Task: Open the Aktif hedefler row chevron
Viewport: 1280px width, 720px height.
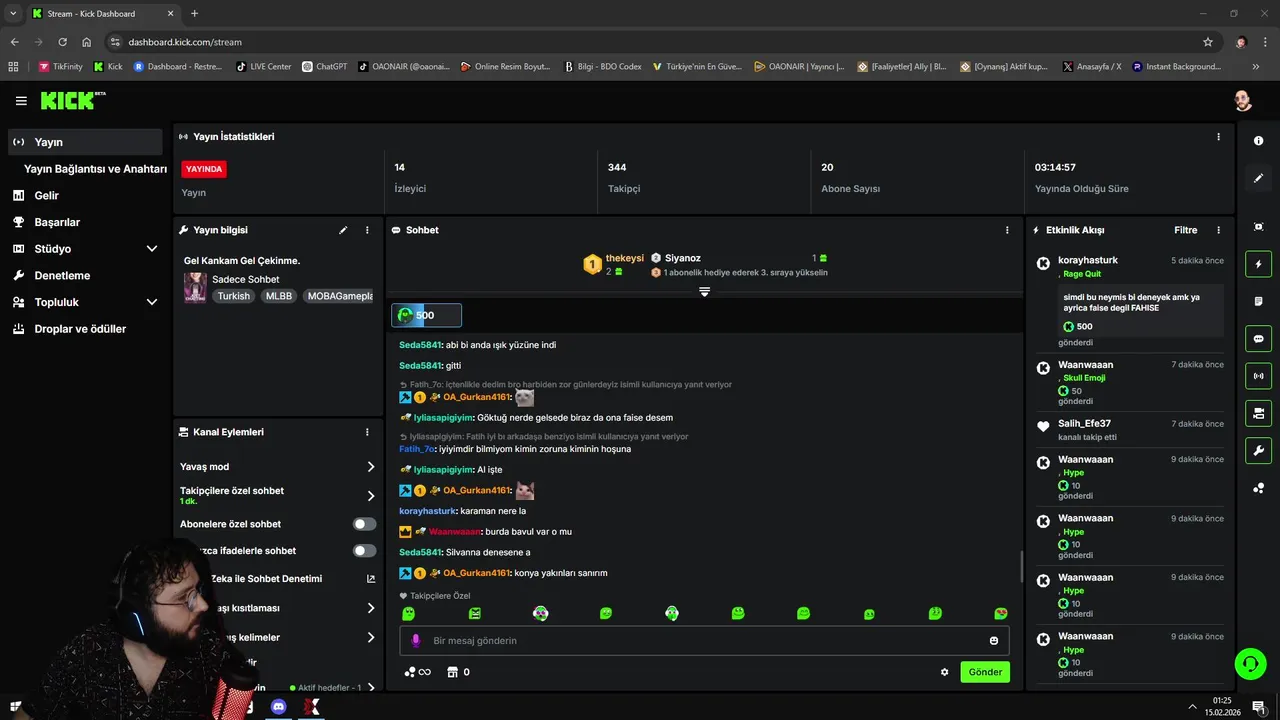Action: click(x=371, y=688)
